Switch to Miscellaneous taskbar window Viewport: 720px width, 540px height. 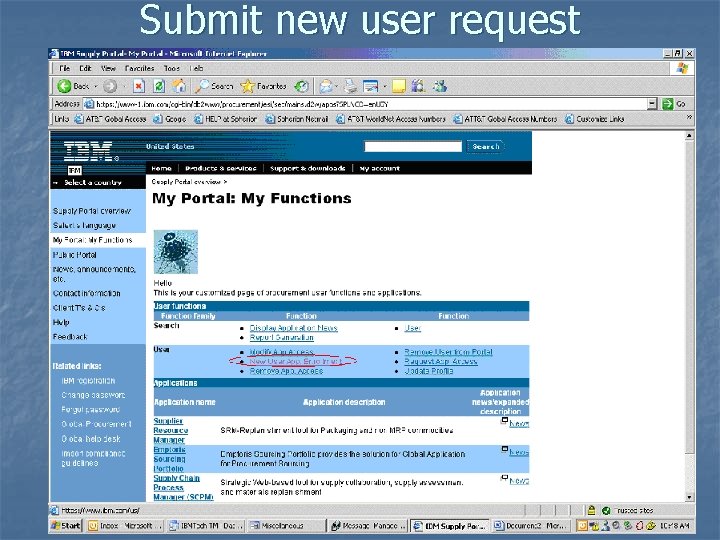(x=286, y=526)
